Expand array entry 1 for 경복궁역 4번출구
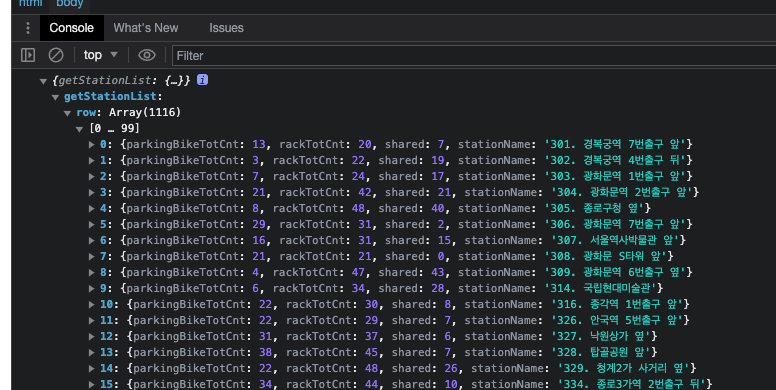776x390 pixels. tap(92, 160)
